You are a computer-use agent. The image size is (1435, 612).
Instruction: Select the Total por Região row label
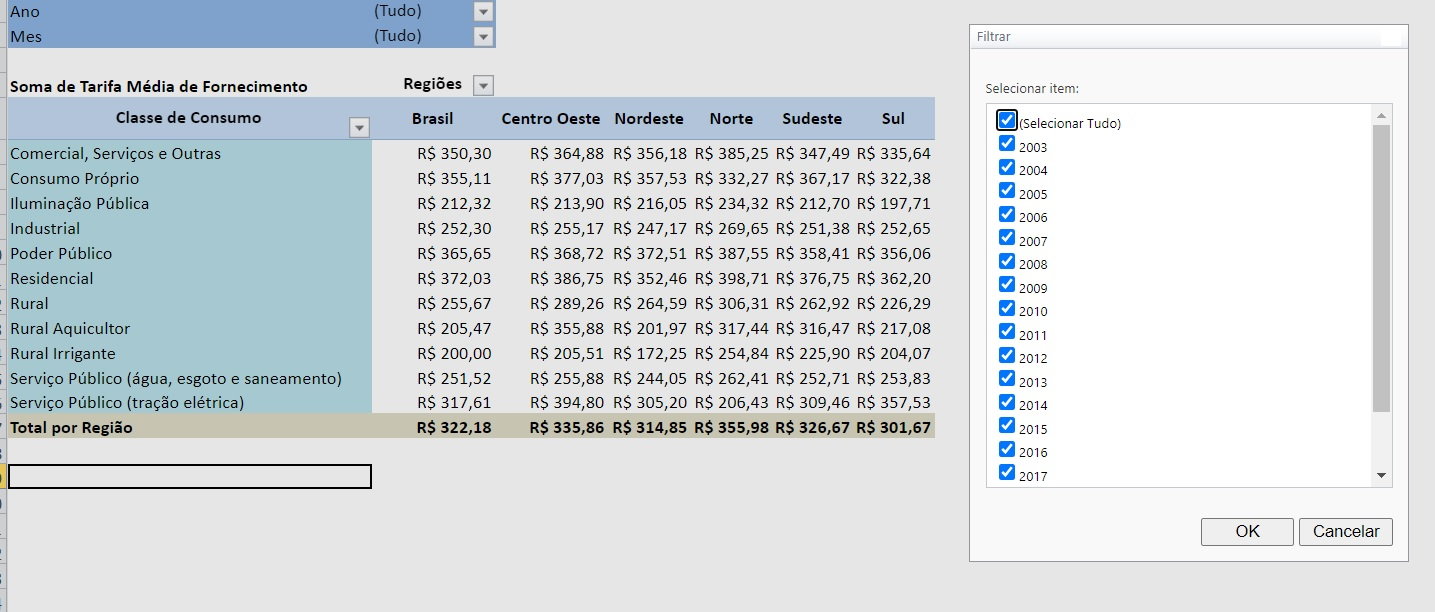[71, 428]
